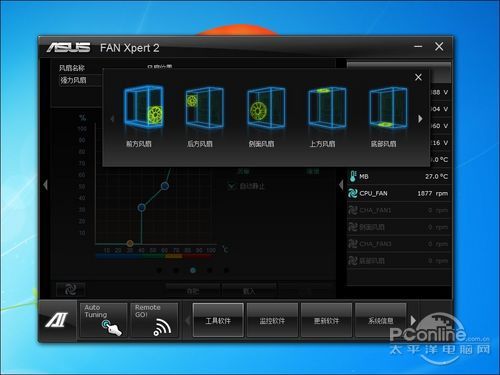This screenshot has height=375, width=500.
Task: Pick the bottom fan position icon
Action: coord(388,107)
